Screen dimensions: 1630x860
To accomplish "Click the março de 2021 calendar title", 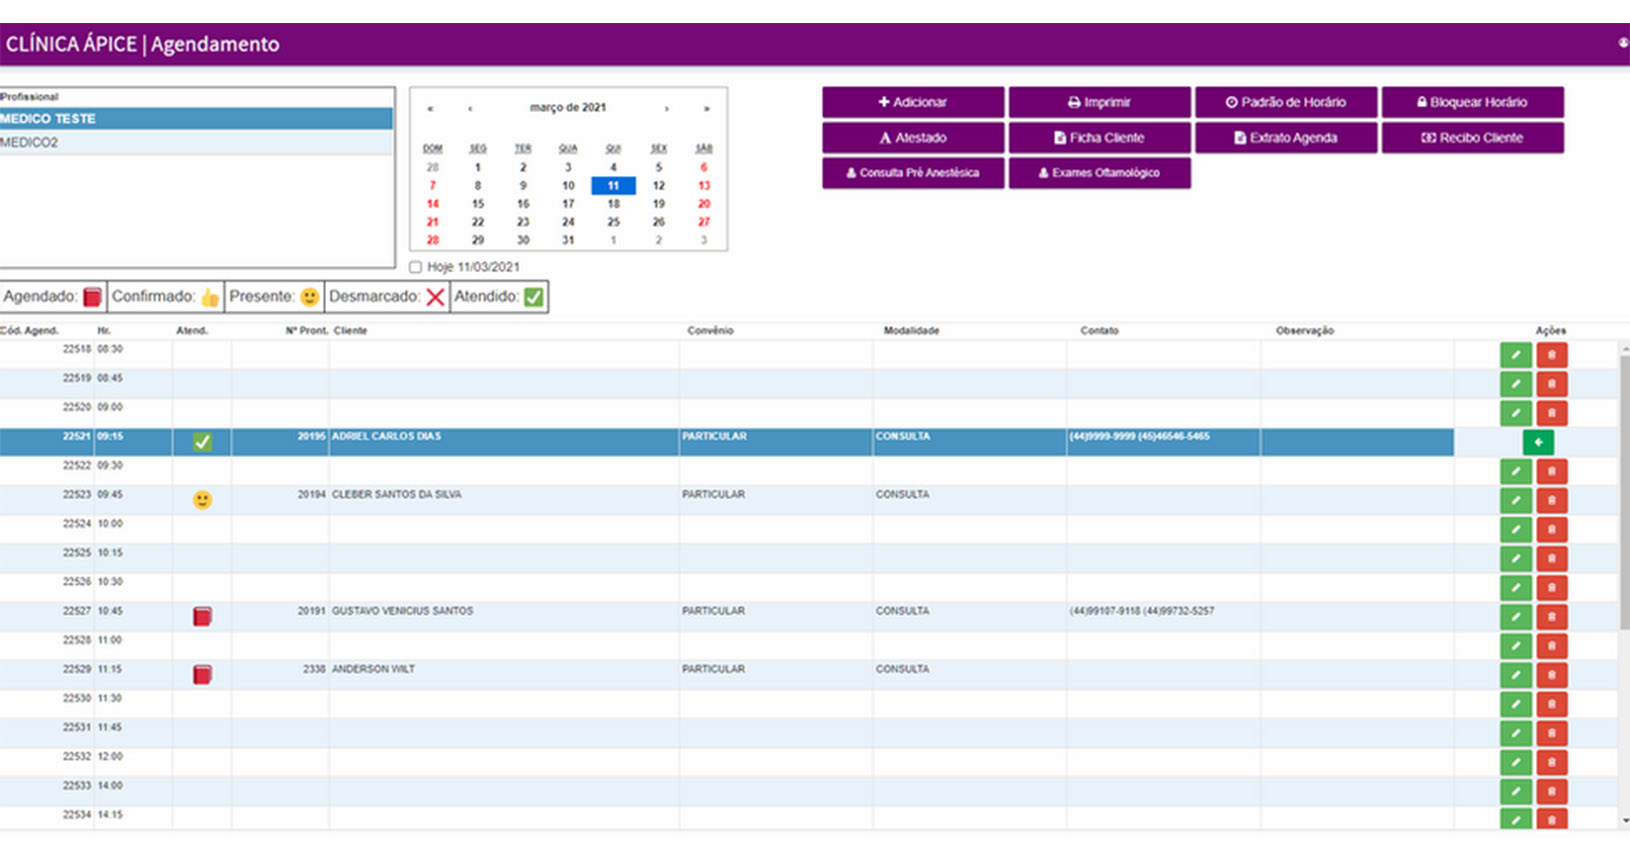I will 568,108.
